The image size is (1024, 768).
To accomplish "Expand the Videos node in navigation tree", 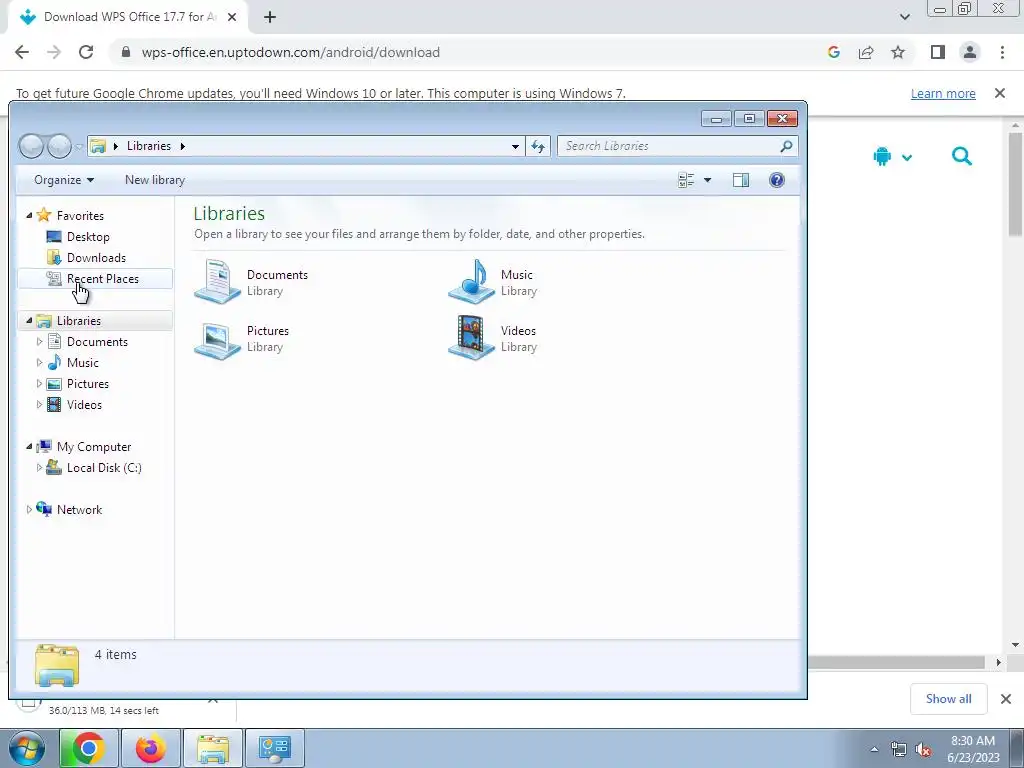I will 39,404.
